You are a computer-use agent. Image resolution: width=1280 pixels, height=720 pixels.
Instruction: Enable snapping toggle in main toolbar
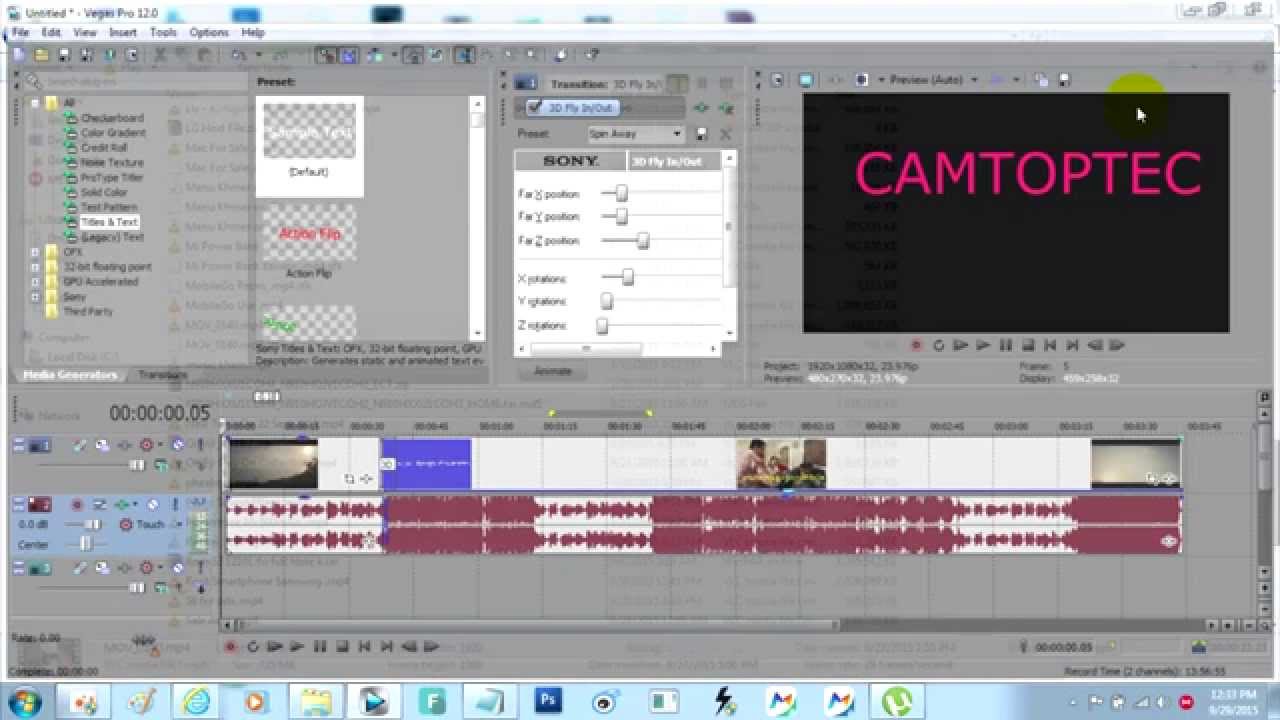(326, 55)
